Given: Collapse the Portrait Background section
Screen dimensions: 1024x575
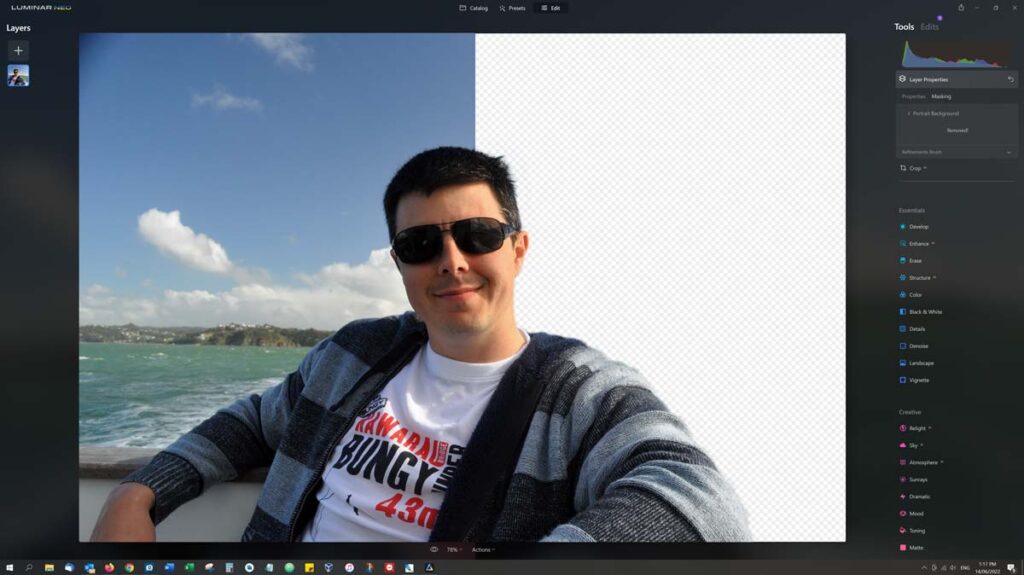Looking at the screenshot, I should click(907, 114).
